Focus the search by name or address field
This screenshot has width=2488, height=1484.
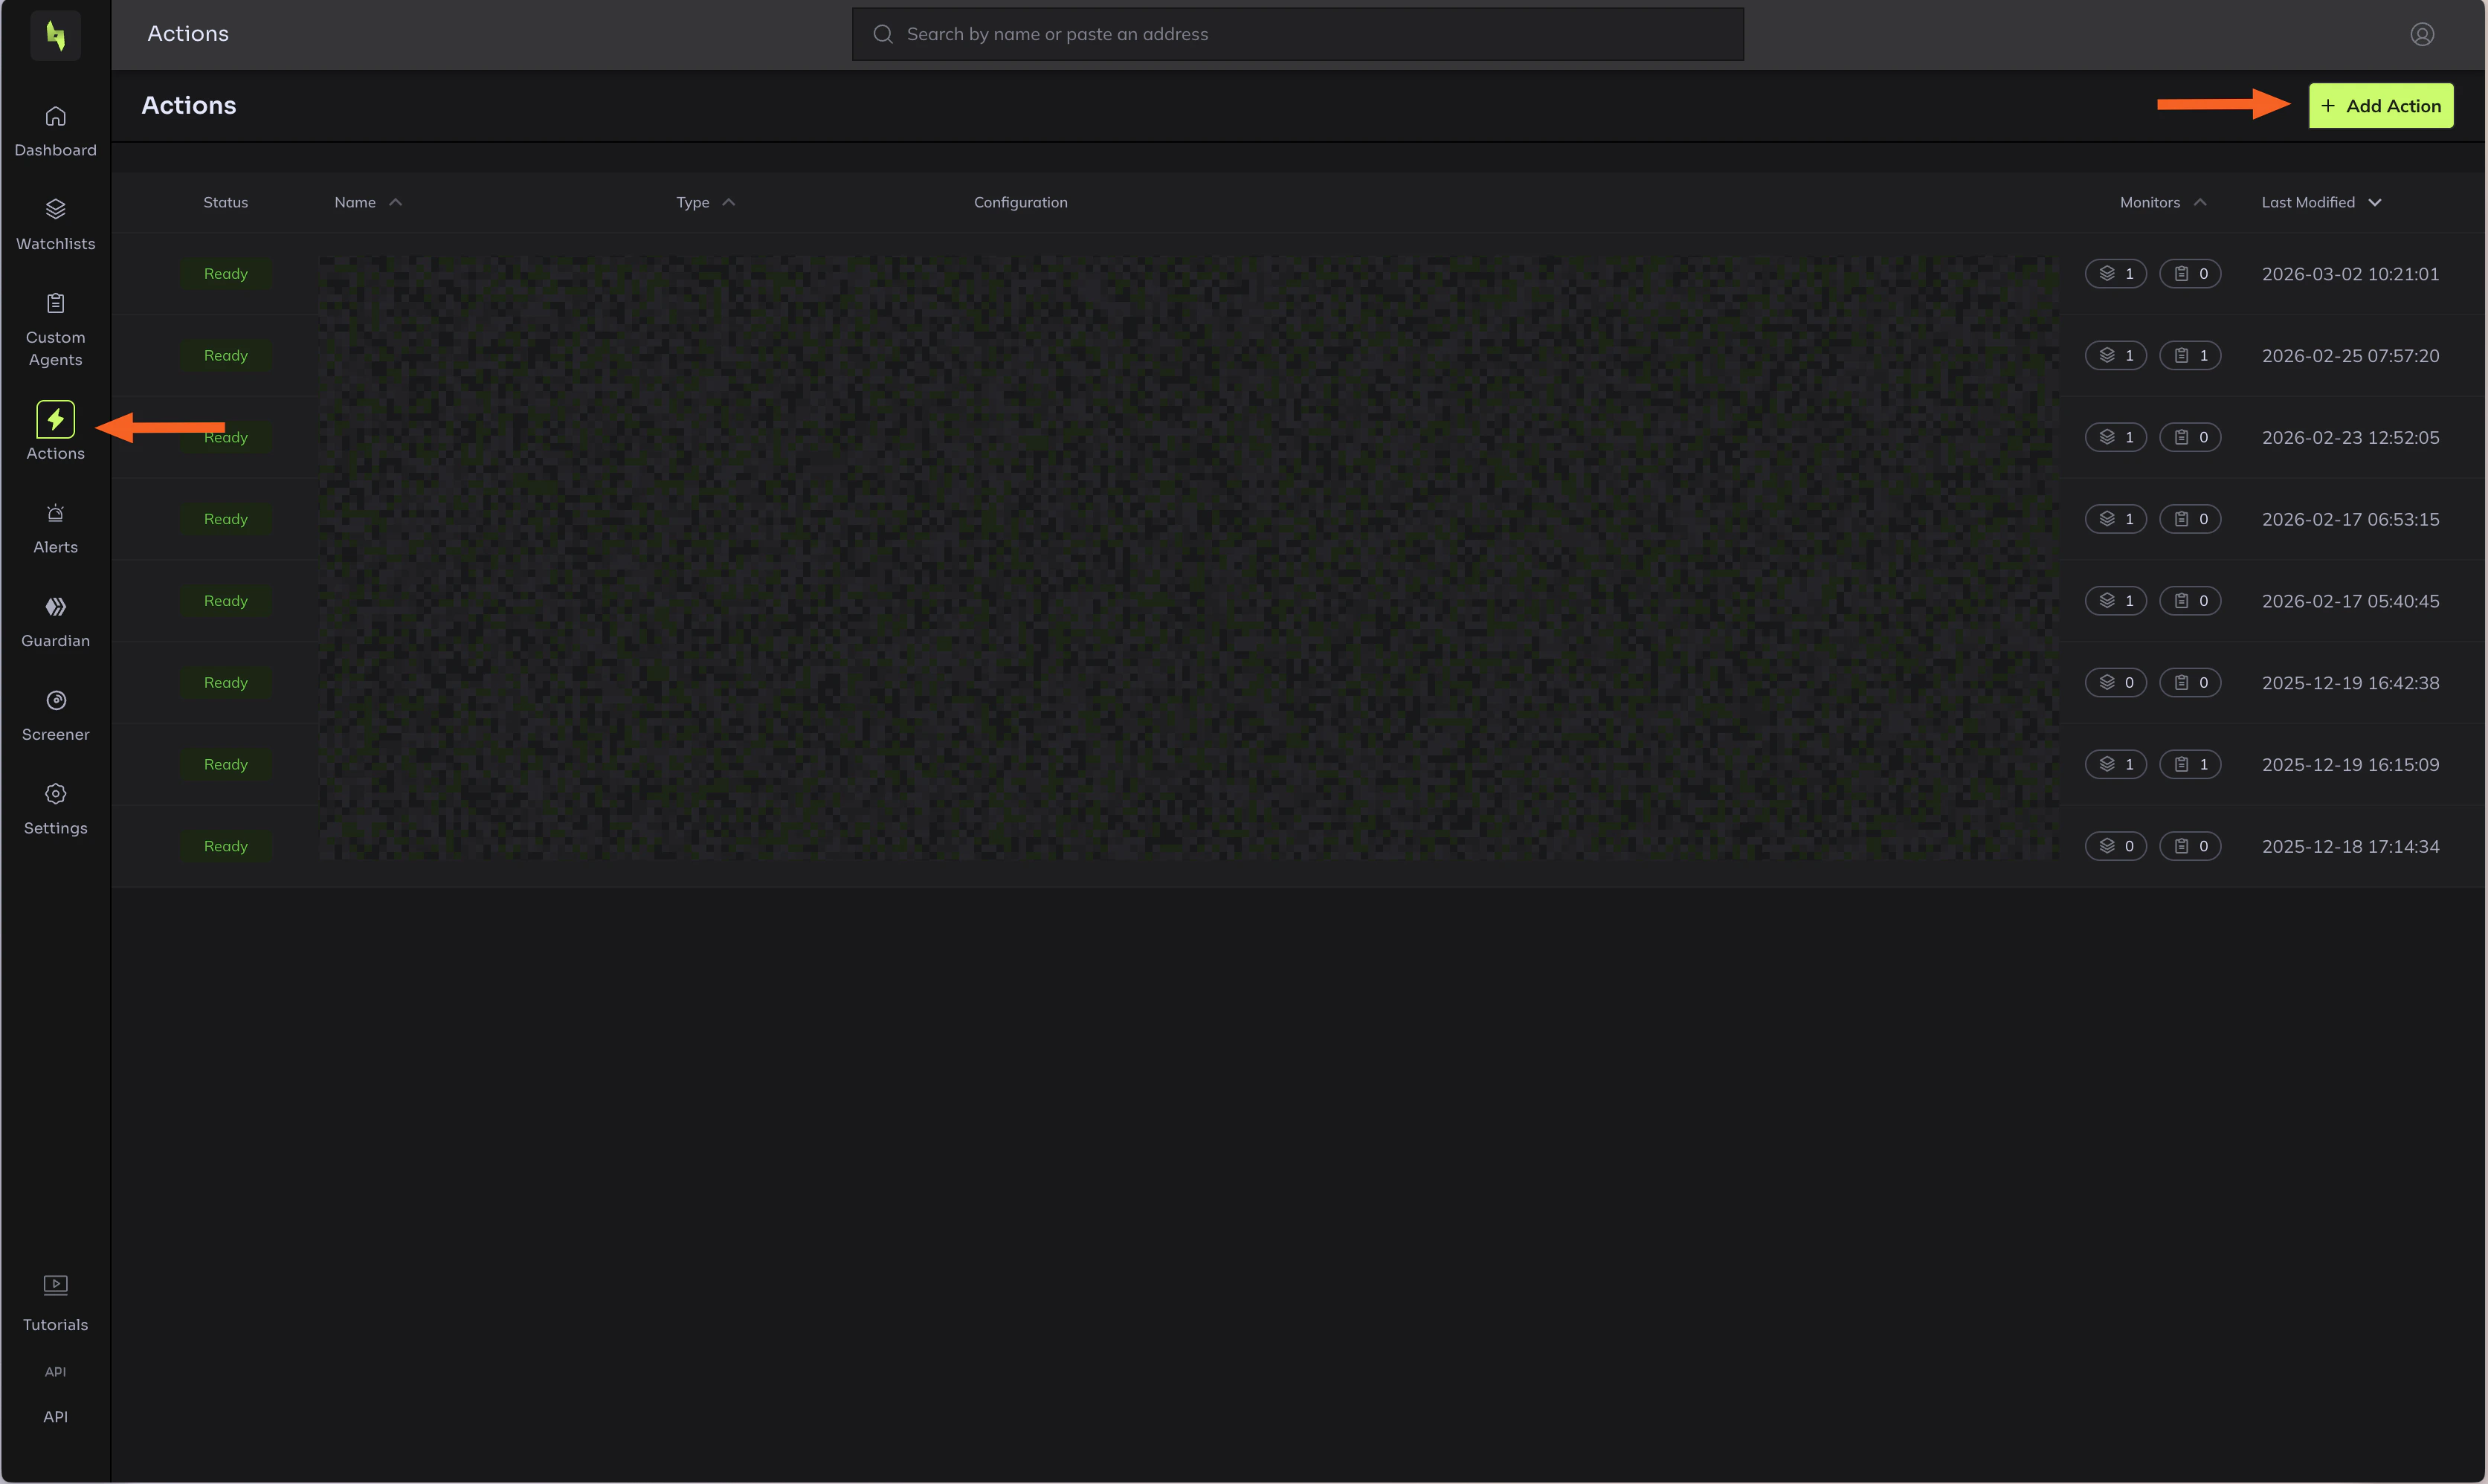tap(1297, 35)
